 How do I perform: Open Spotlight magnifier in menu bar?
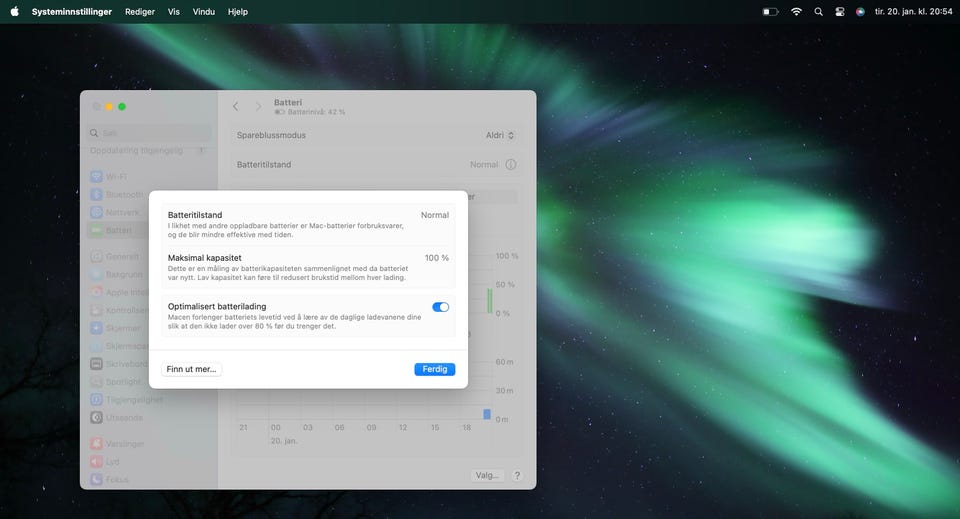(819, 12)
